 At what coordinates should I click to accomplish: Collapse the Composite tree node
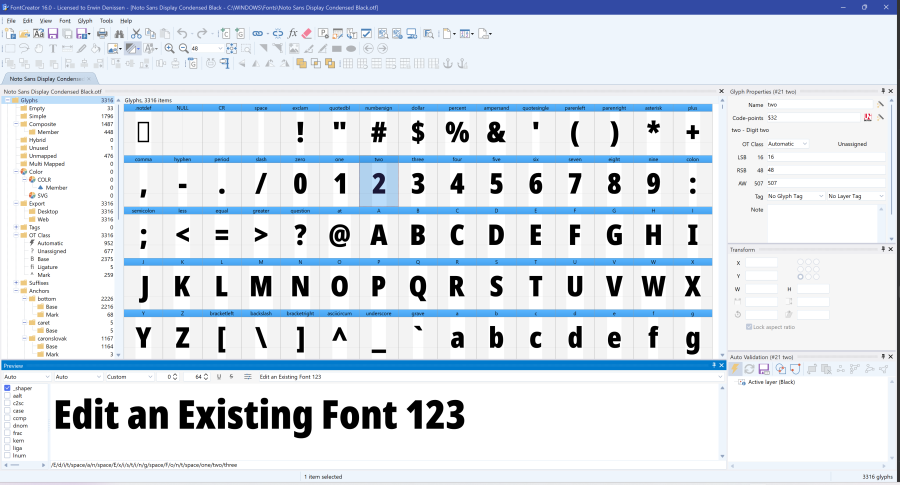(x=17, y=124)
